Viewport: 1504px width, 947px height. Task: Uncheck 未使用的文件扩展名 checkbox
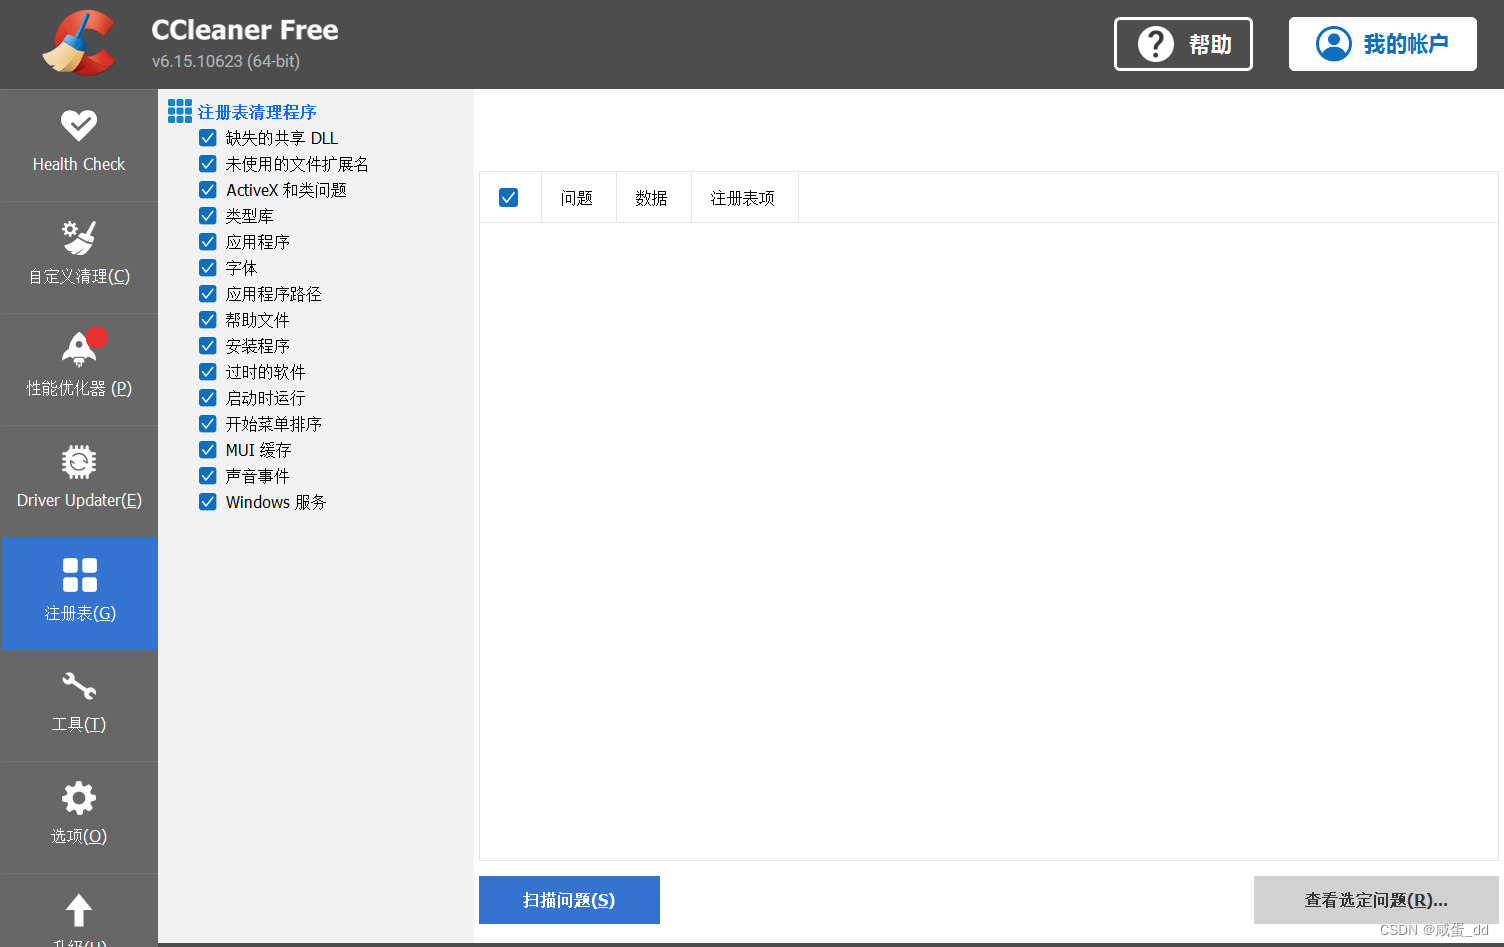click(x=208, y=164)
